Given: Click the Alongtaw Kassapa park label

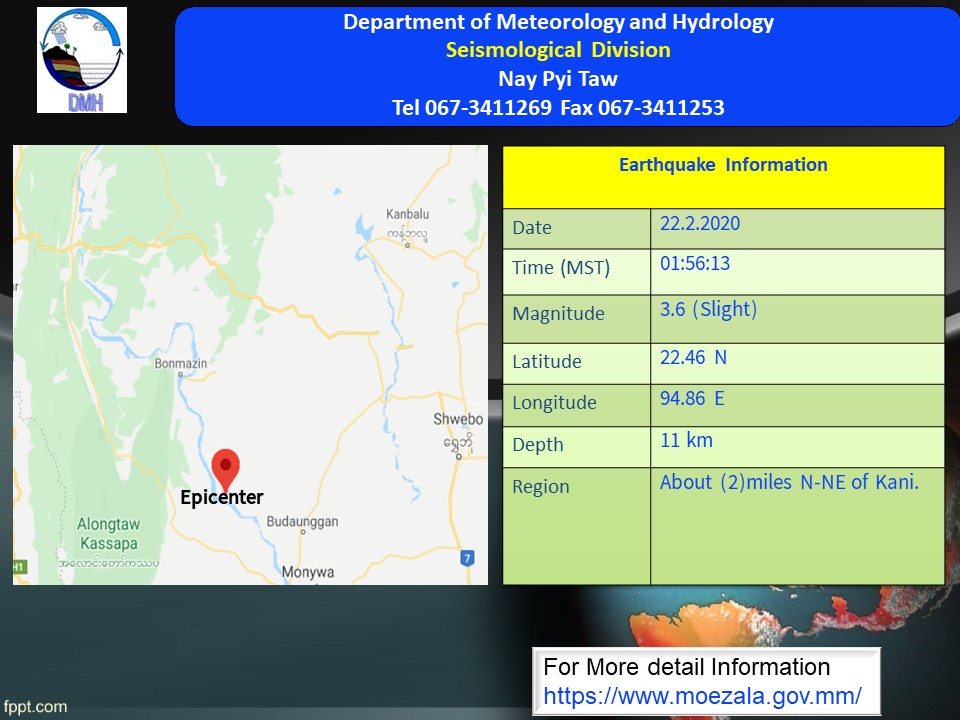Looking at the screenshot, I should (108, 534).
